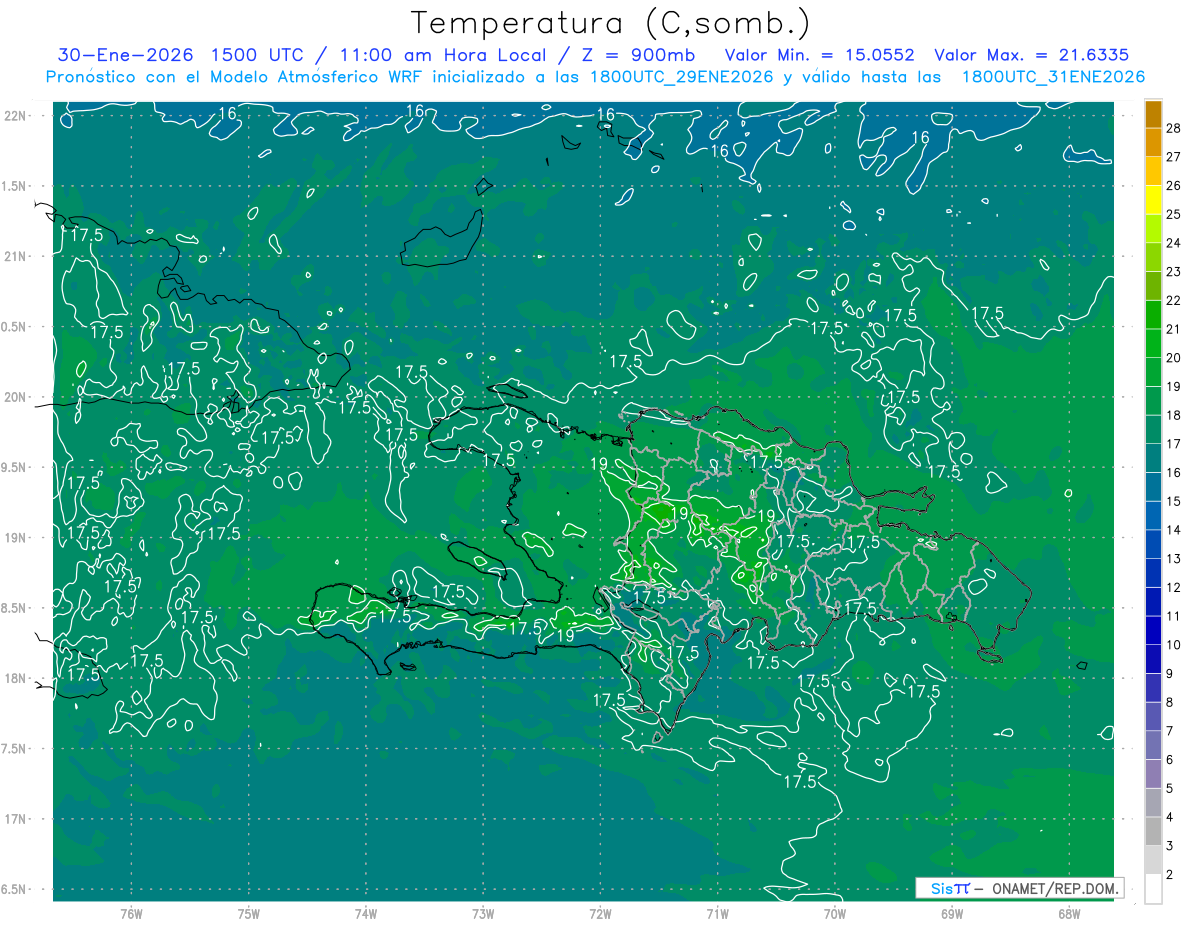Viewport: 1200px width, 927px height.
Task: Click the '19N' latitude axis label
Action: coord(16,538)
